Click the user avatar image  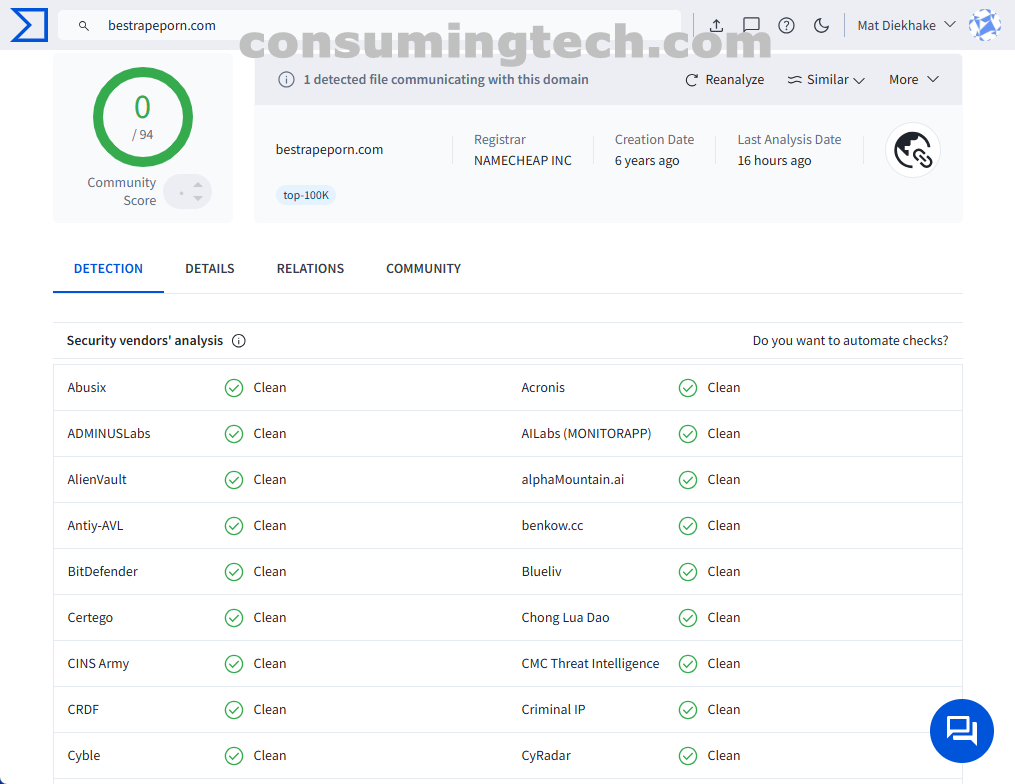click(x=984, y=25)
